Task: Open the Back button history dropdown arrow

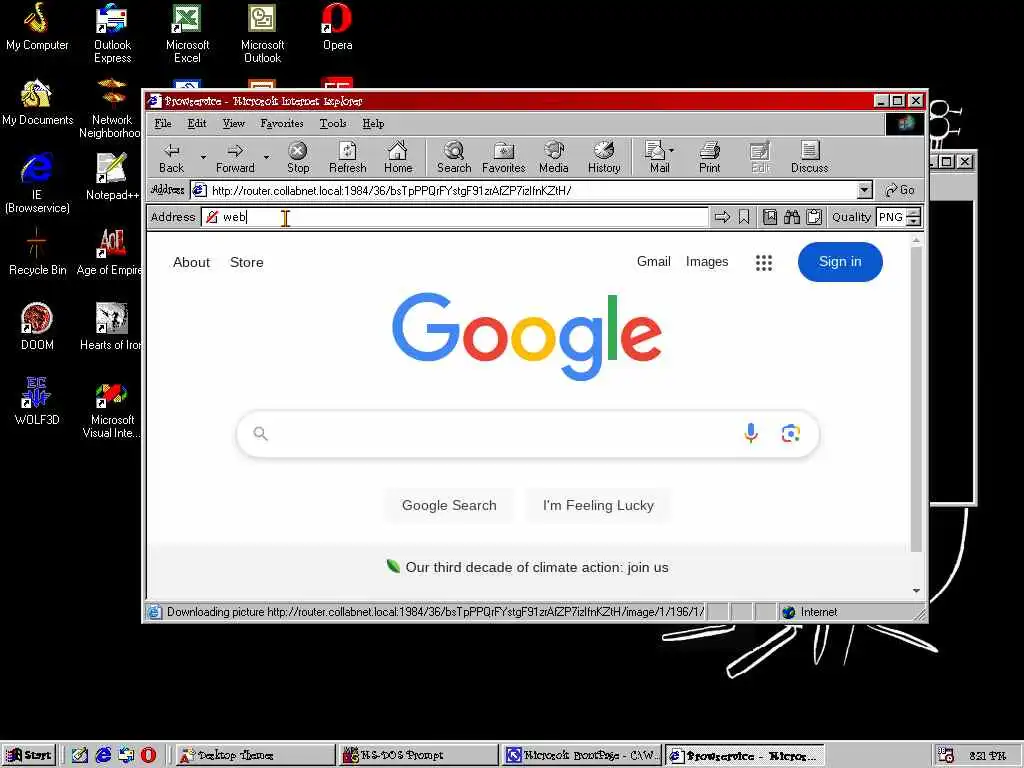Action: tap(203, 157)
